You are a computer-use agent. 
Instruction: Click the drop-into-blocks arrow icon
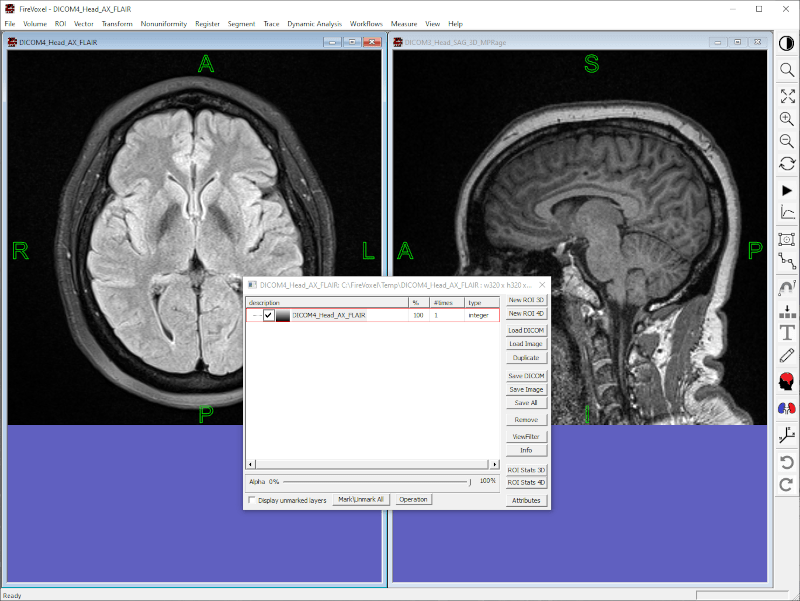click(x=787, y=311)
